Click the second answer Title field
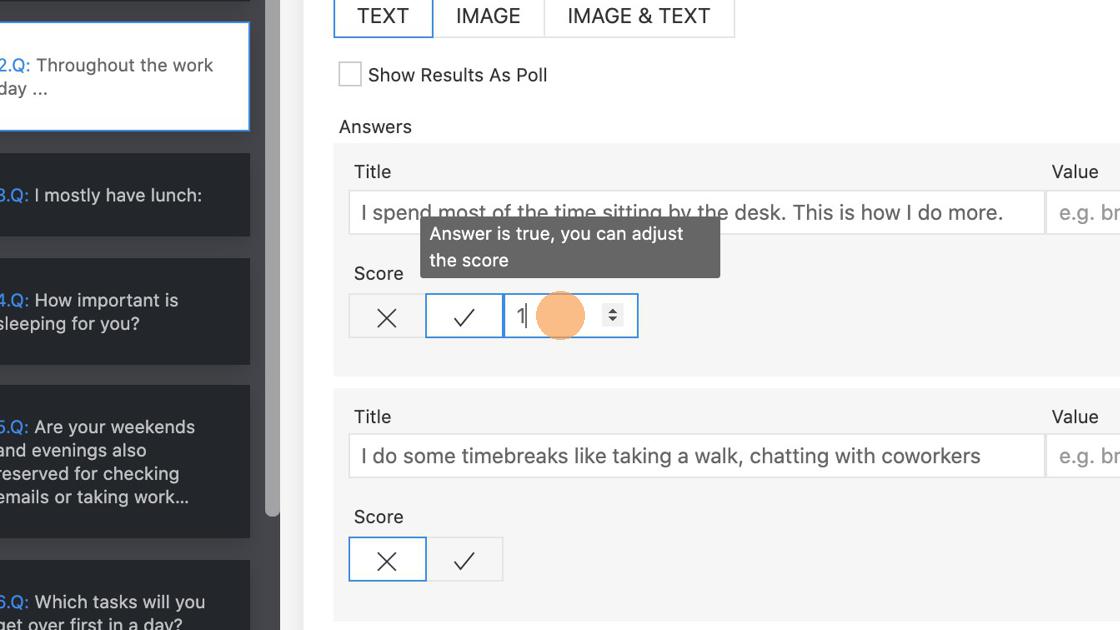 tap(696, 457)
